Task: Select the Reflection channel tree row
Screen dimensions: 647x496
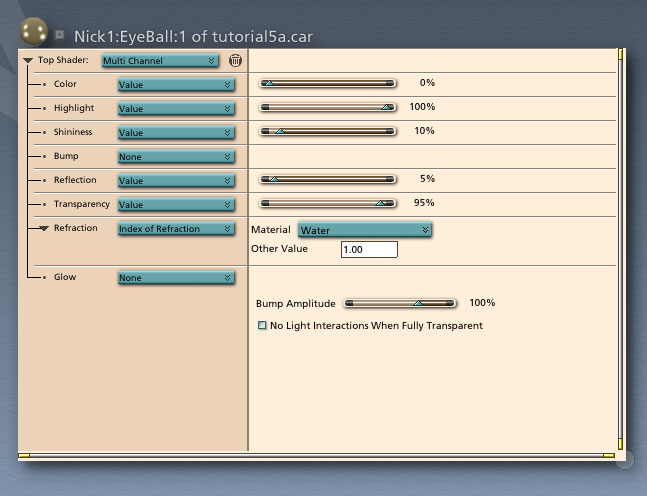Action: point(75,180)
